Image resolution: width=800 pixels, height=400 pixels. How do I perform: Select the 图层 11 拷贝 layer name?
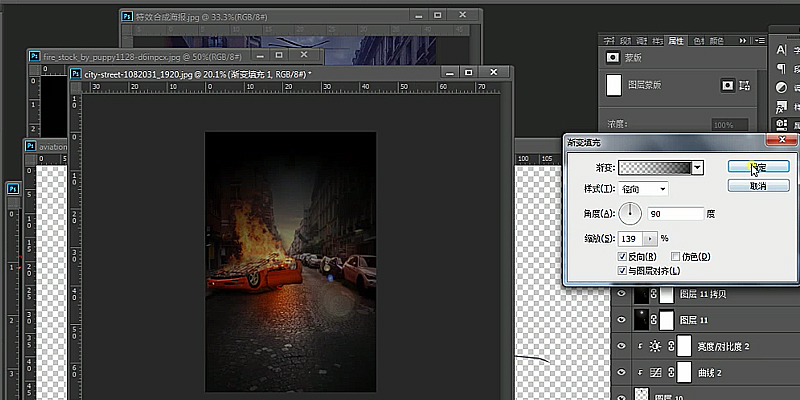click(x=703, y=294)
